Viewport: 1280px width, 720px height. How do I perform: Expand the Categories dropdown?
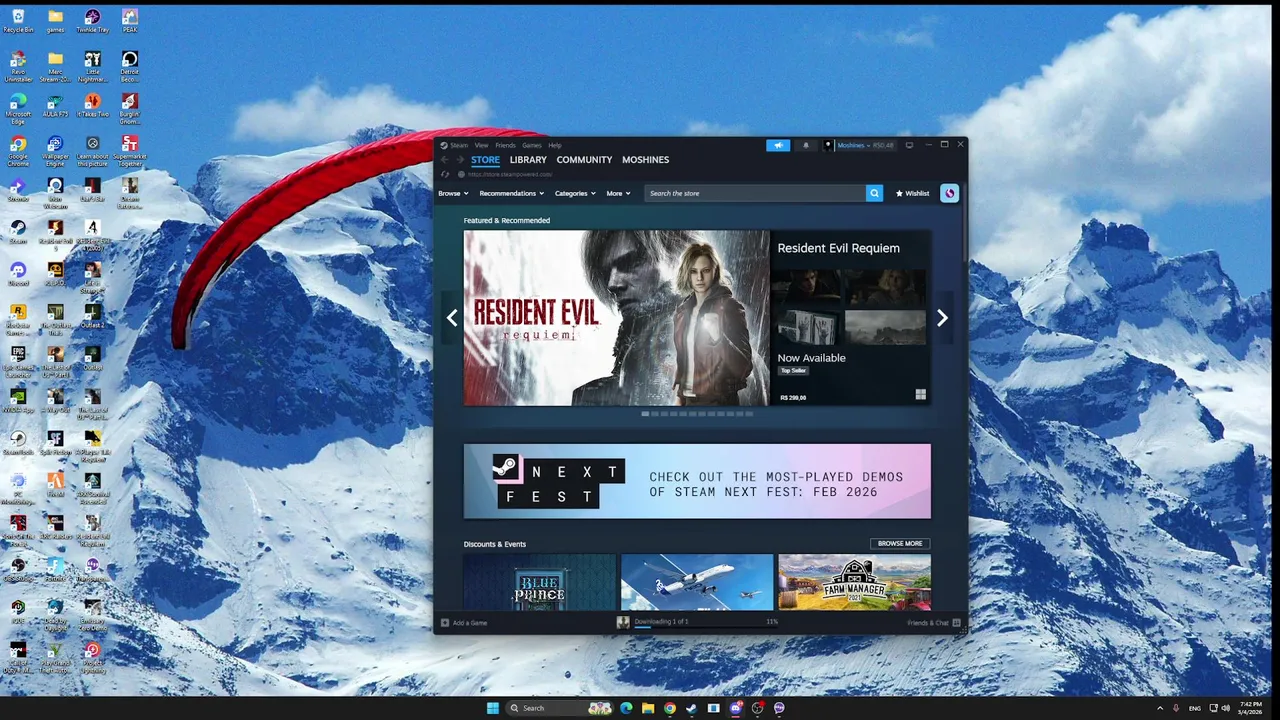tap(575, 193)
